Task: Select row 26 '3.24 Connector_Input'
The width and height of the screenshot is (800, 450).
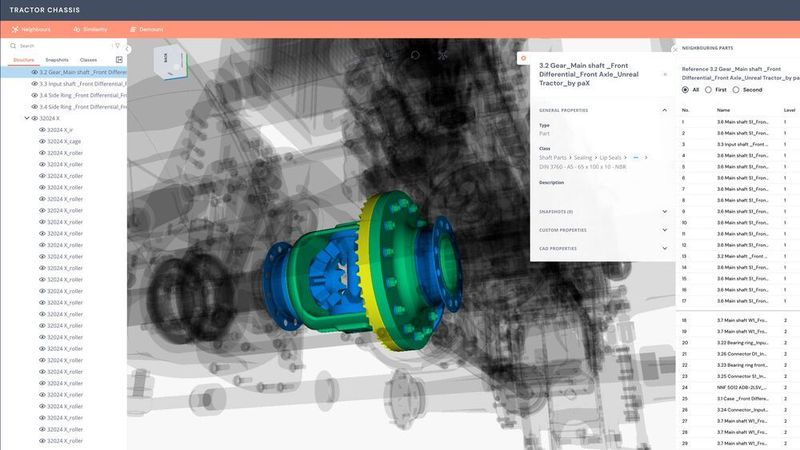Action: click(738, 410)
